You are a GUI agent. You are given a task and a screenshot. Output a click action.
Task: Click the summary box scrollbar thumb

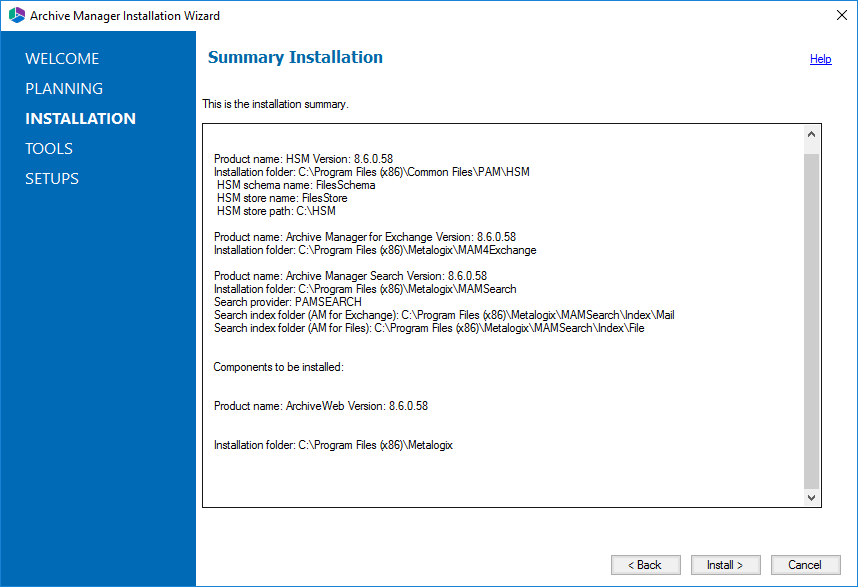click(x=811, y=321)
